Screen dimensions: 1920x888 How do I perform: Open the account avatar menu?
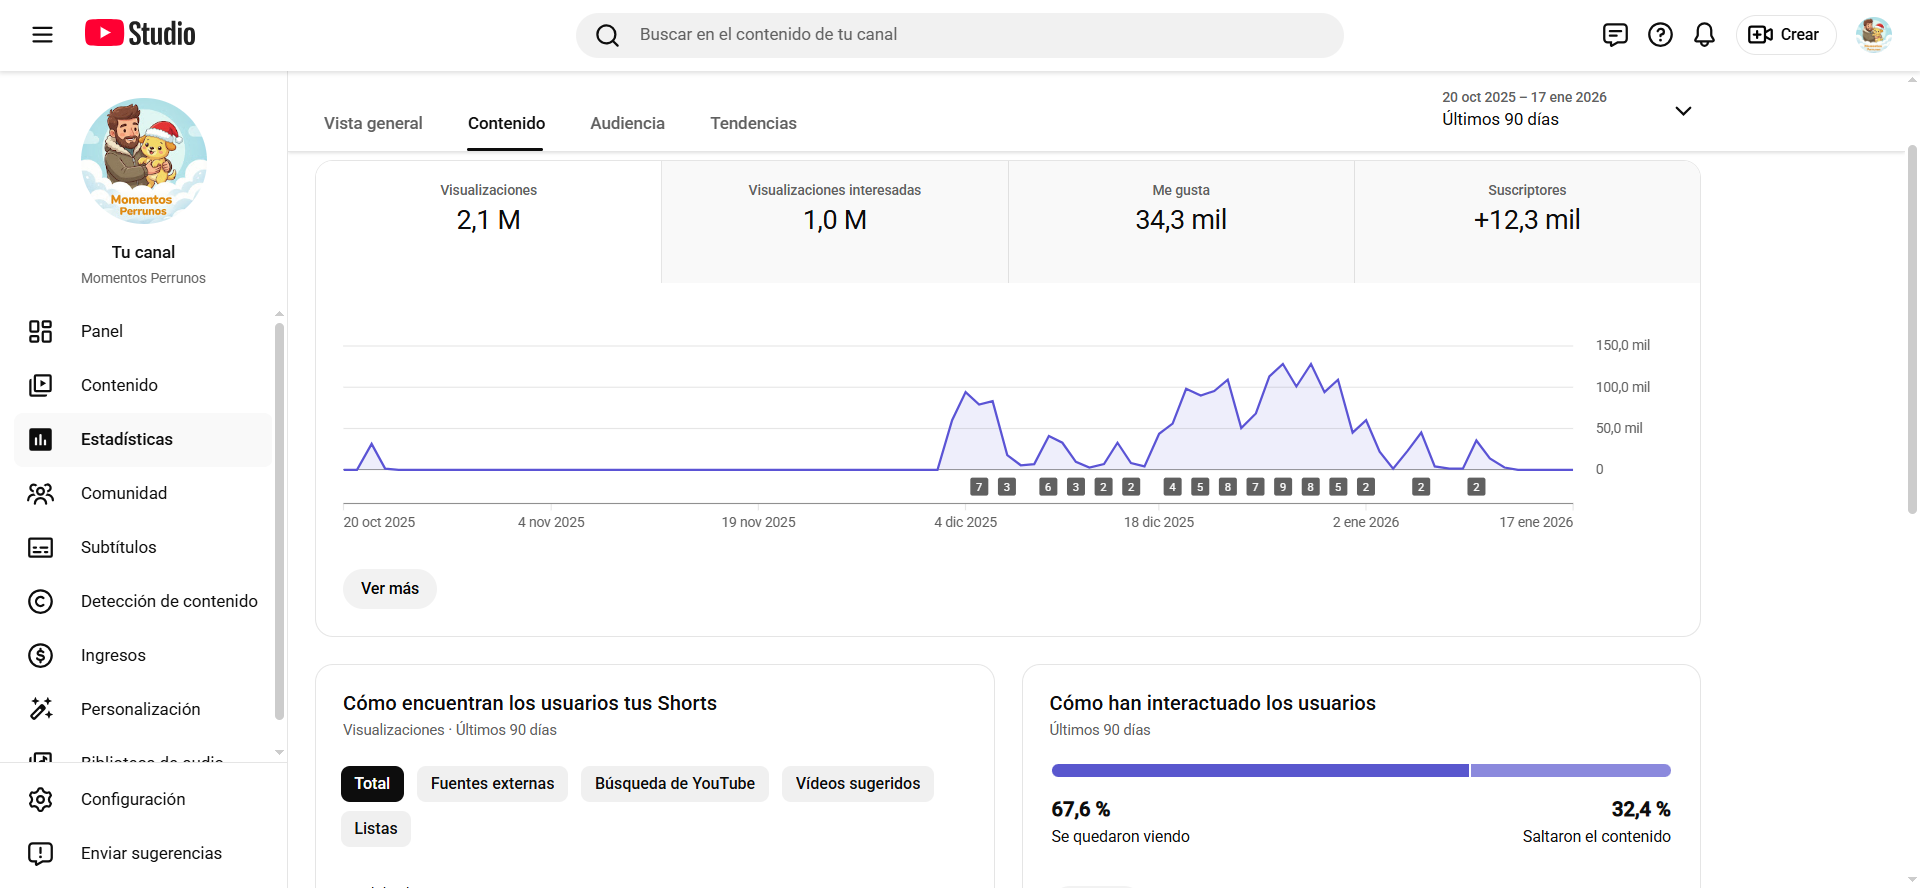pos(1873,35)
